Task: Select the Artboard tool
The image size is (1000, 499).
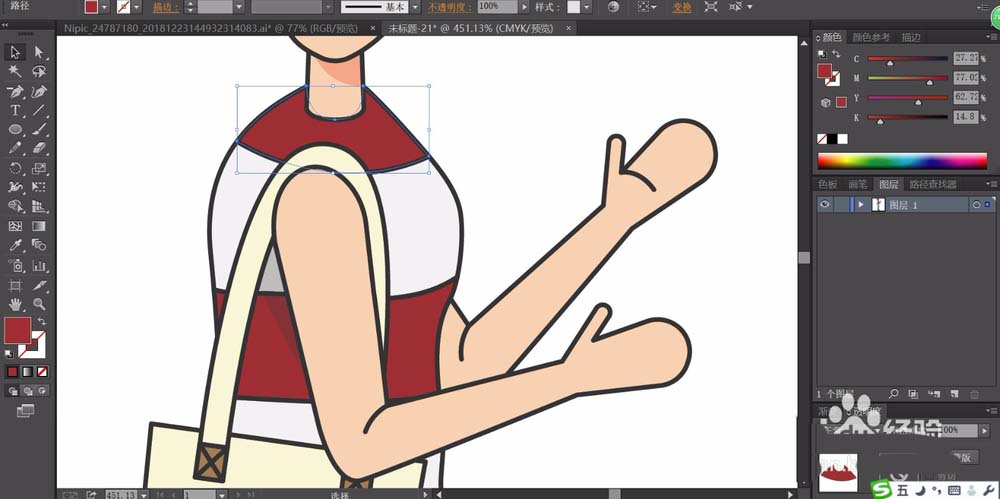Action: 15,285
